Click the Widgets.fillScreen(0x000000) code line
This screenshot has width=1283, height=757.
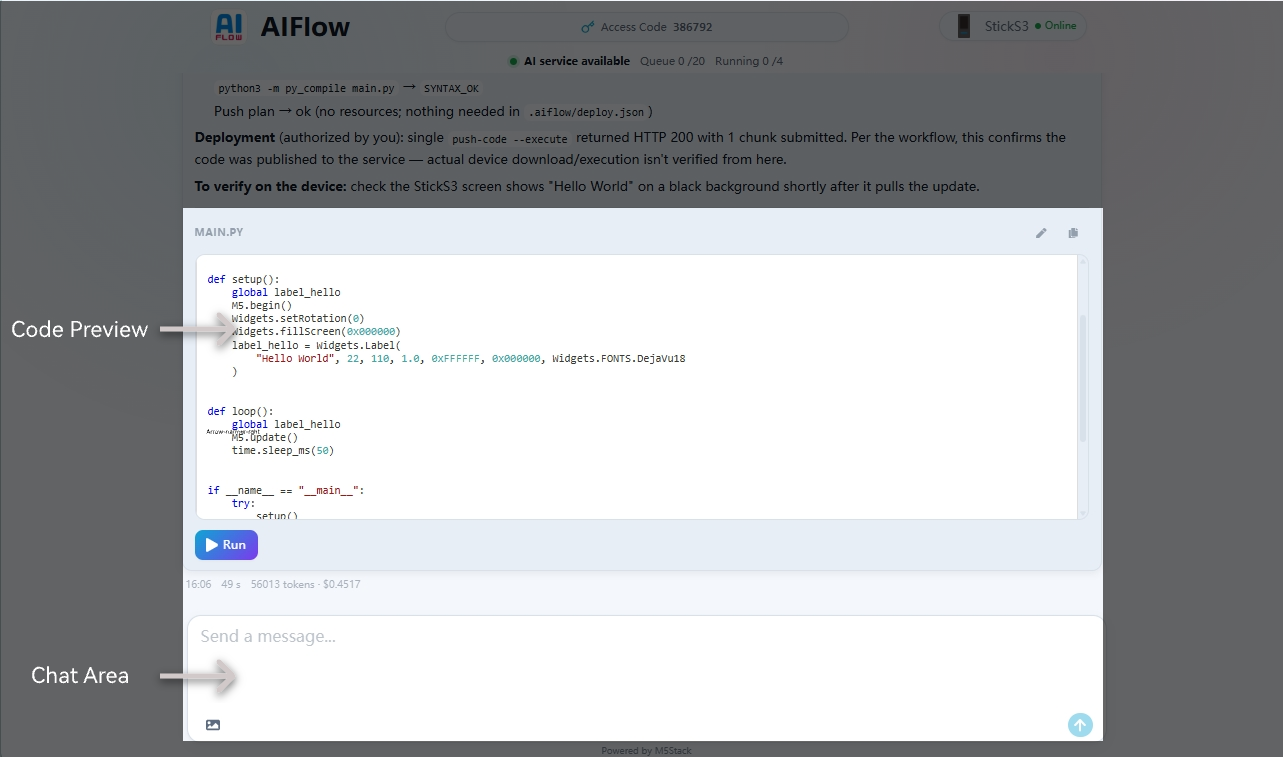tap(316, 332)
